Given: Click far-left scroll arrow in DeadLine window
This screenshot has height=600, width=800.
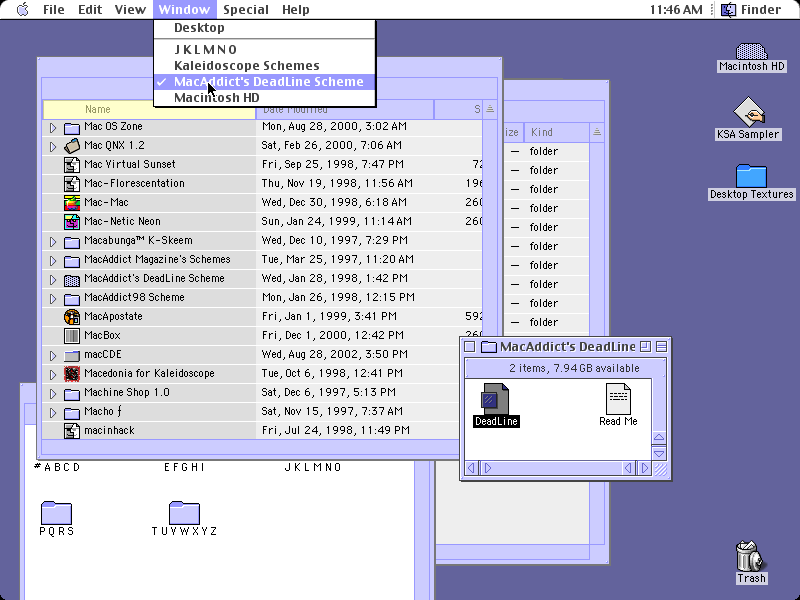Looking at the screenshot, I should [x=471, y=468].
